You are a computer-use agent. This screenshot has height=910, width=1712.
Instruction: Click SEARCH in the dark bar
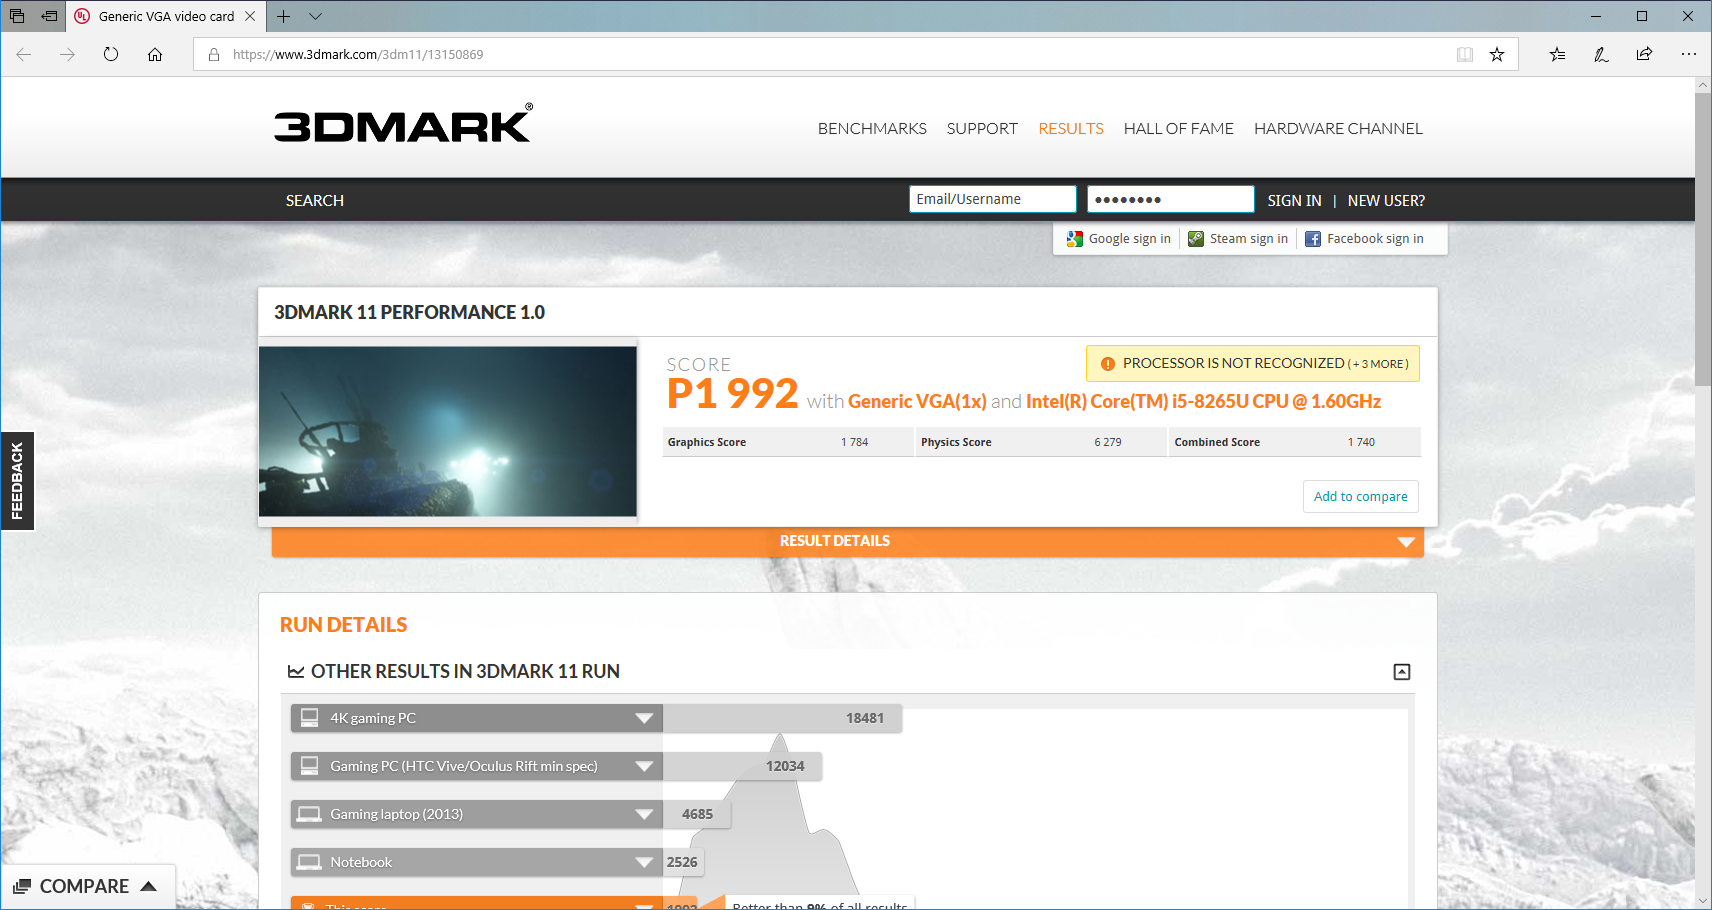pos(315,200)
